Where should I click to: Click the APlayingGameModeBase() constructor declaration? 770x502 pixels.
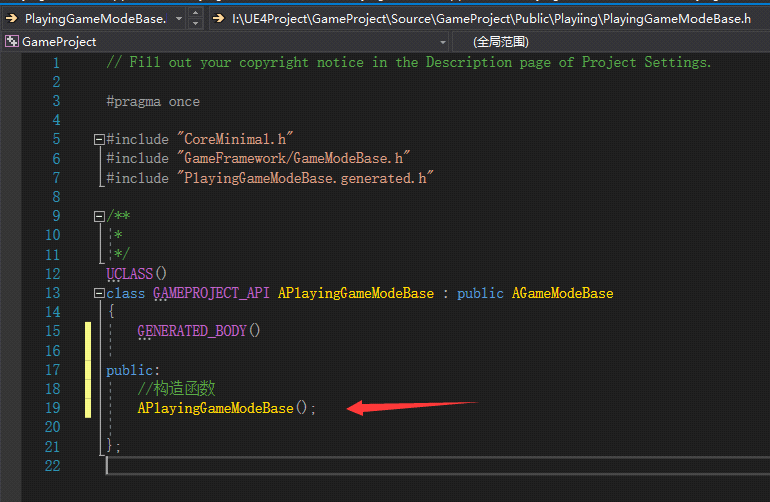[x=226, y=408]
